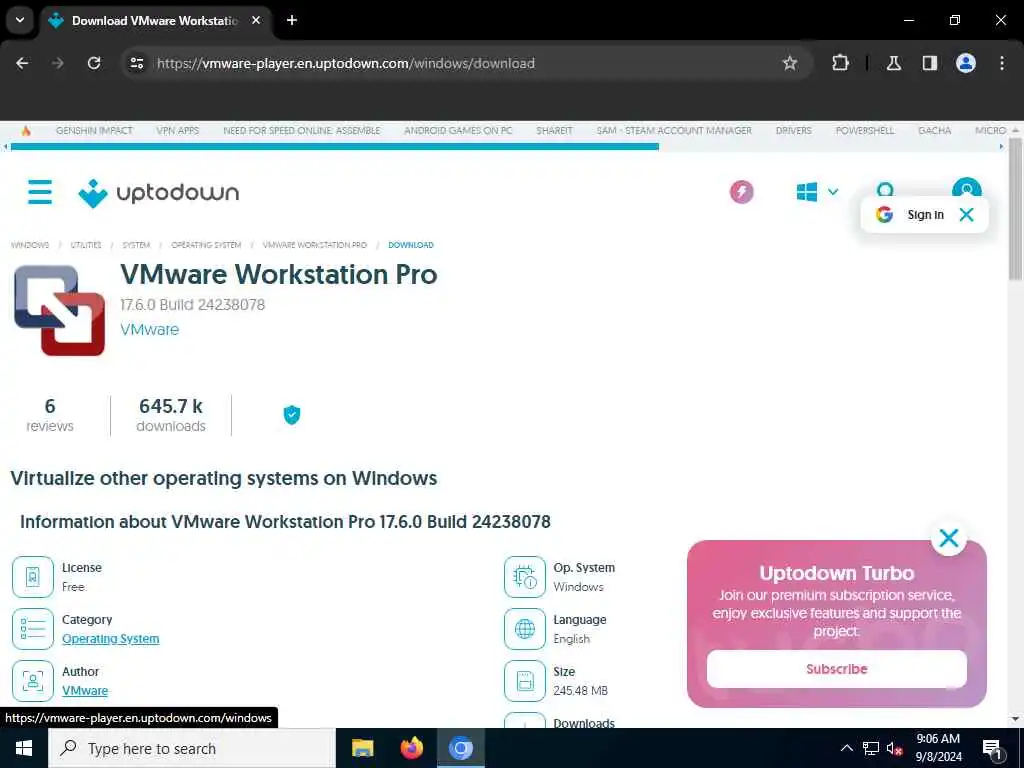This screenshot has width=1024, height=768.
Task: Reload the page
Action: [94, 63]
